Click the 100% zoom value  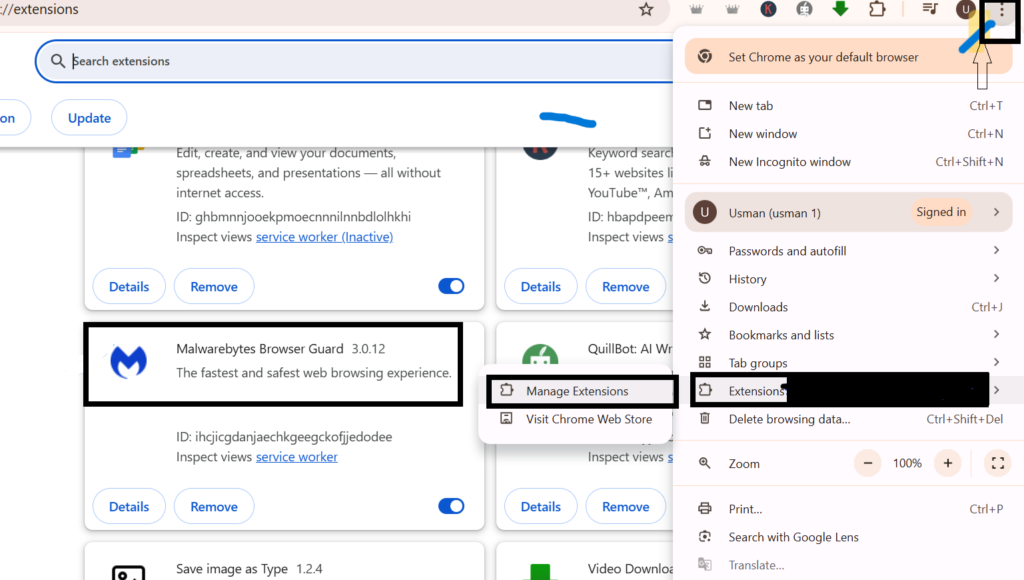point(907,463)
